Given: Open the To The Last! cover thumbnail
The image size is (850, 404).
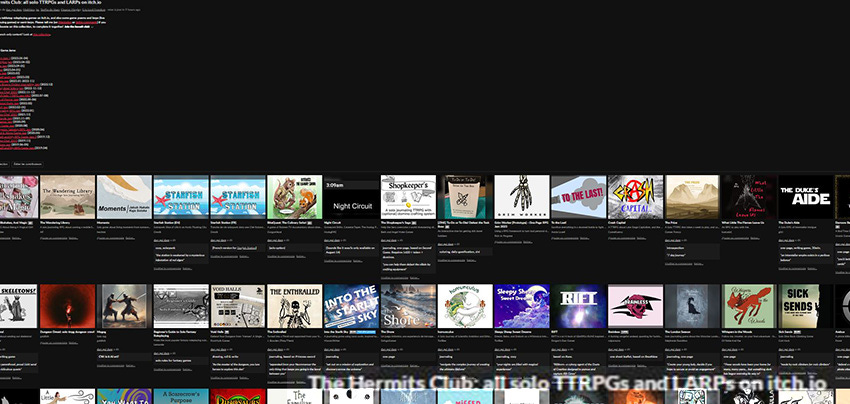Looking at the screenshot, I should click(578, 197).
